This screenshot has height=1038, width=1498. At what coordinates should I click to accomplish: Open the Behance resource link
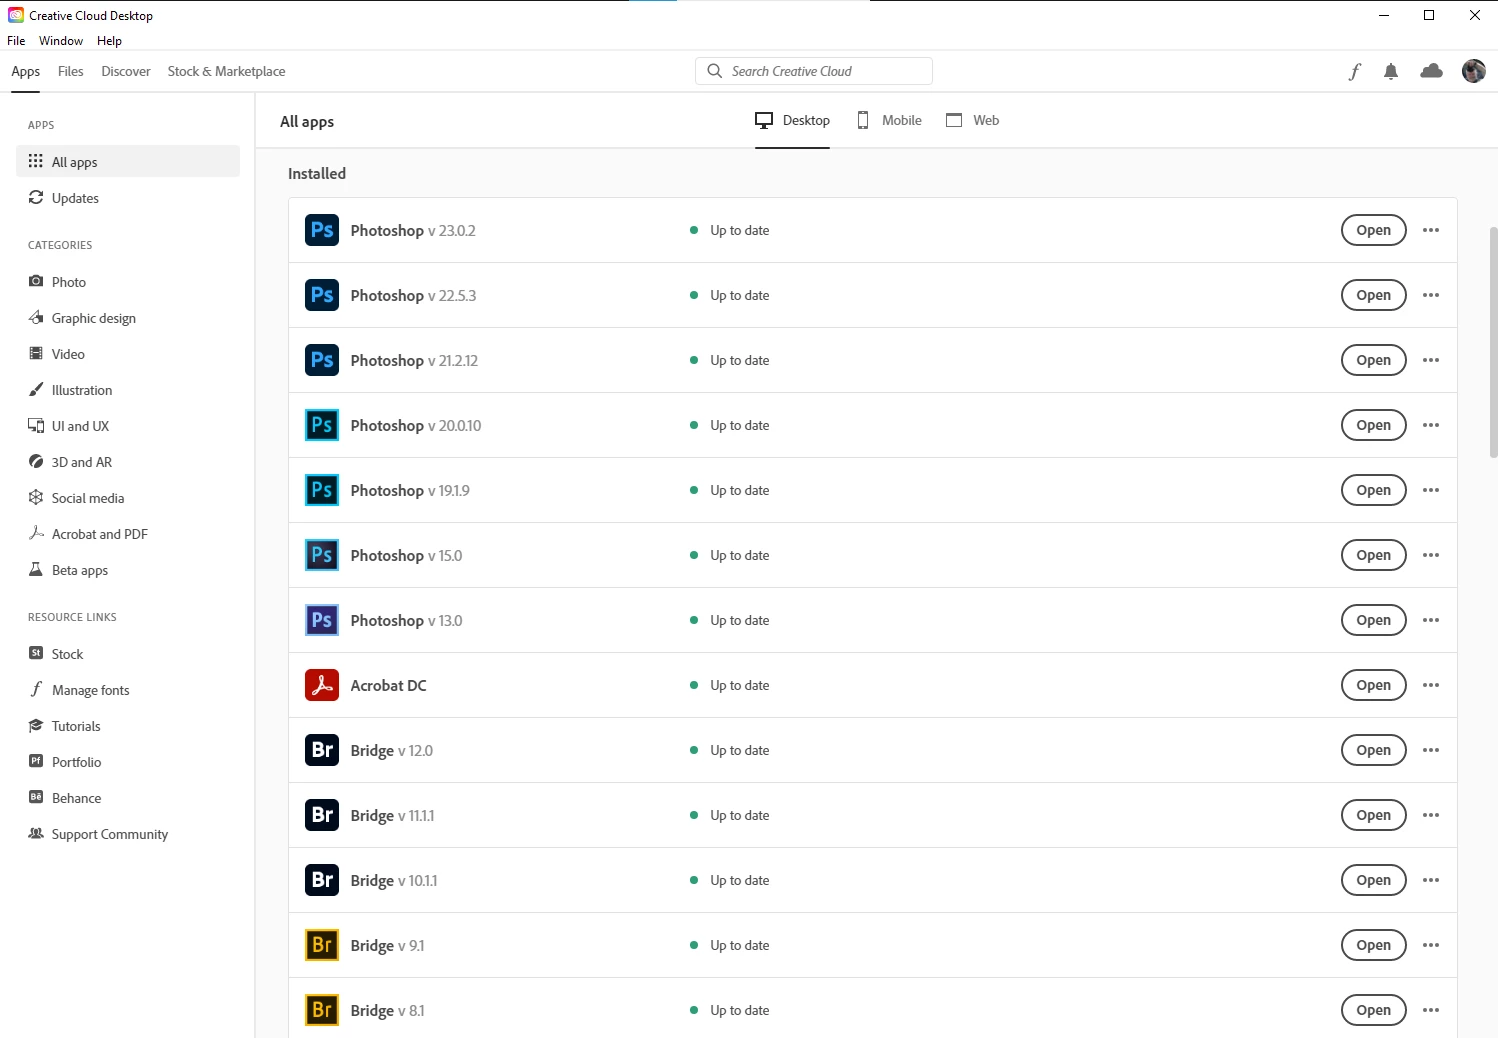(128, 798)
